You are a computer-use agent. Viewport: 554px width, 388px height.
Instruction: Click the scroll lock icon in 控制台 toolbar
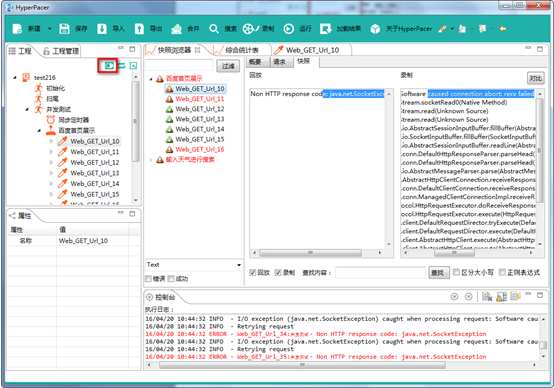(501, 296)
